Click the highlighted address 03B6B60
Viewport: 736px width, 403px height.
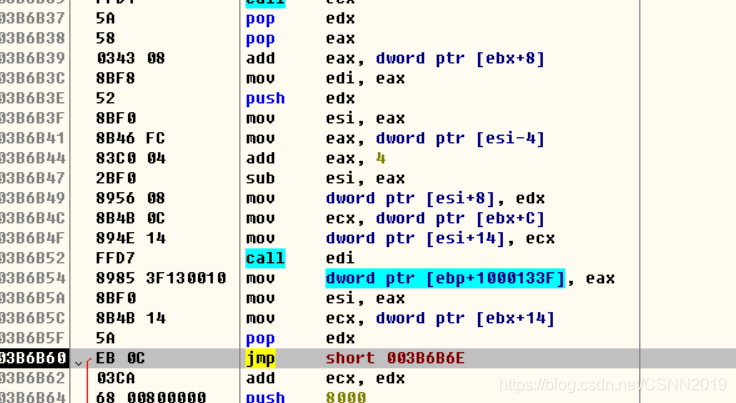[x=34, y=358]
